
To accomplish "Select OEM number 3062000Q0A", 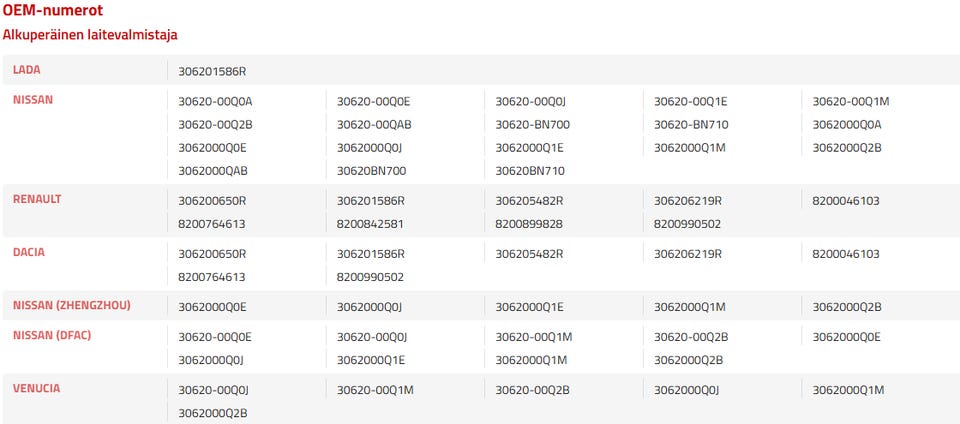I will coord(847,124).
